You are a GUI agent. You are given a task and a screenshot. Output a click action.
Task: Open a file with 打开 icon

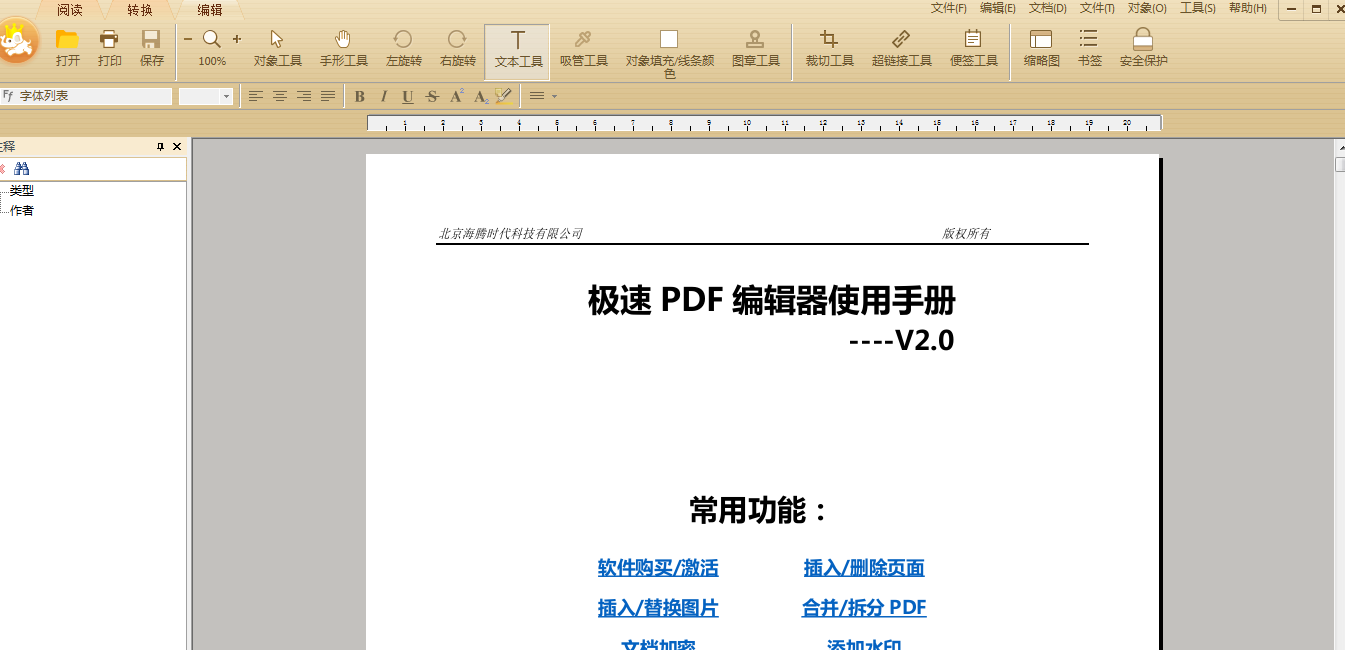[x=68, y=47]
